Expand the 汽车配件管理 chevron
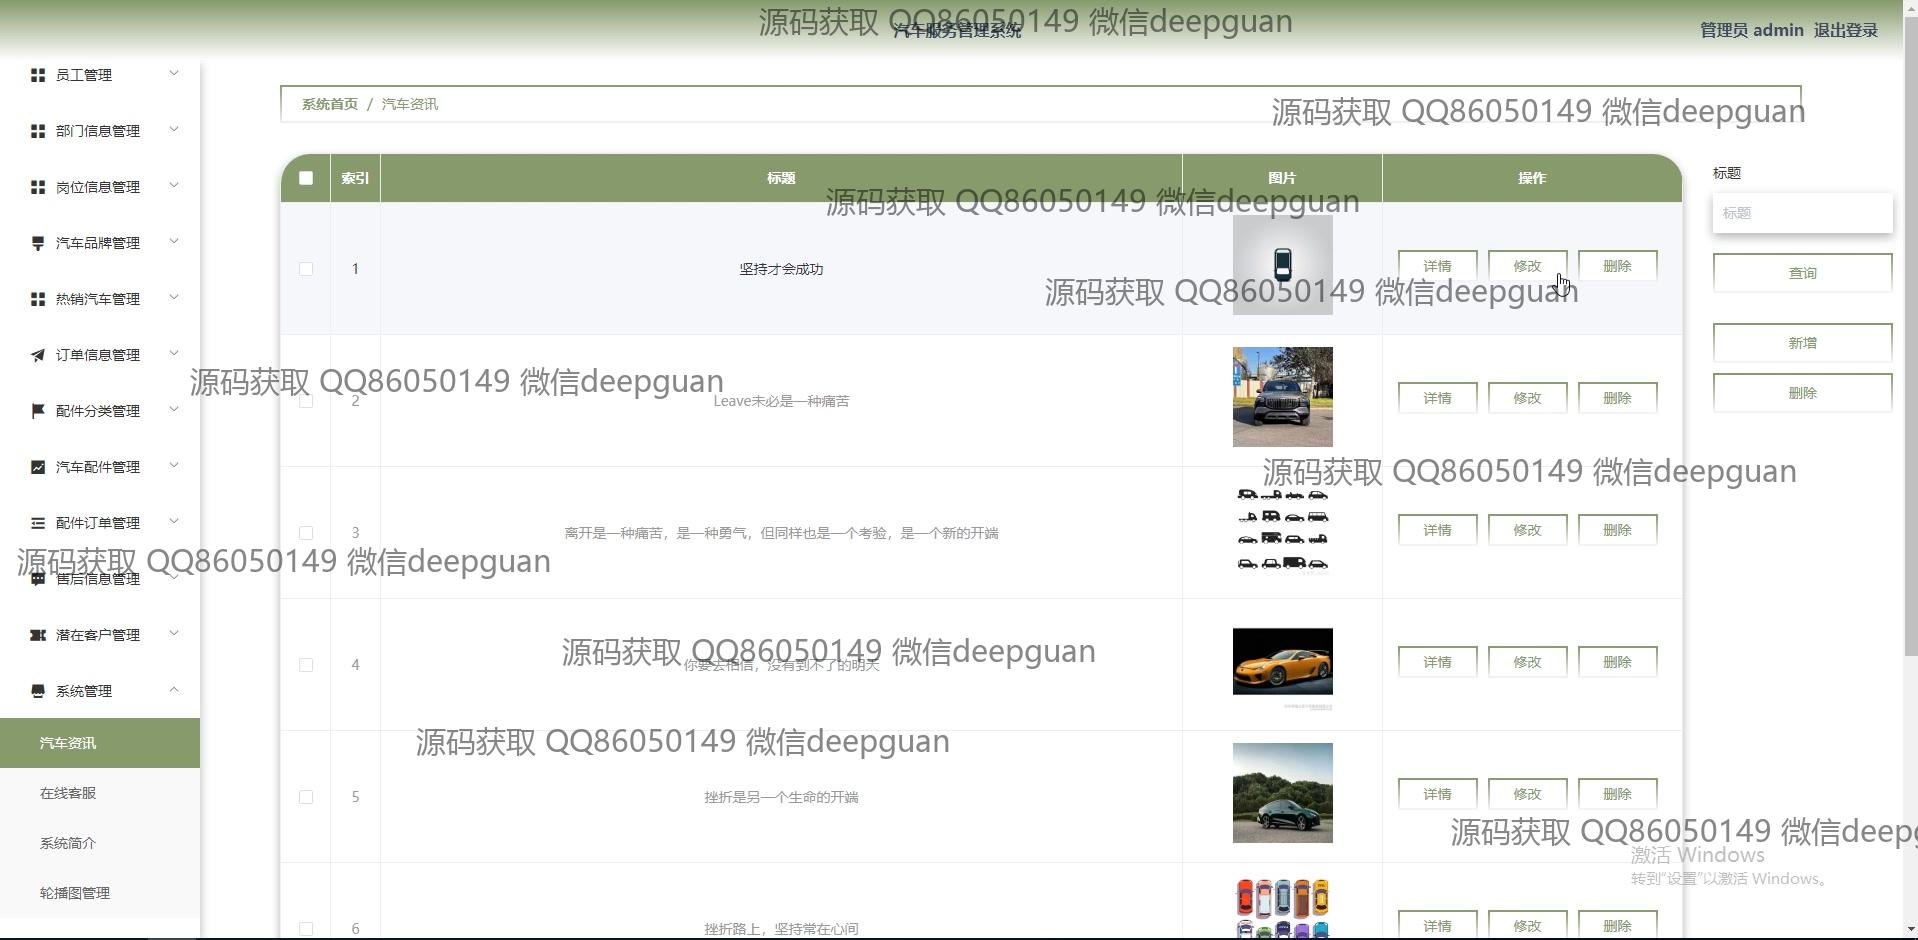 click(x=174, y=465)
